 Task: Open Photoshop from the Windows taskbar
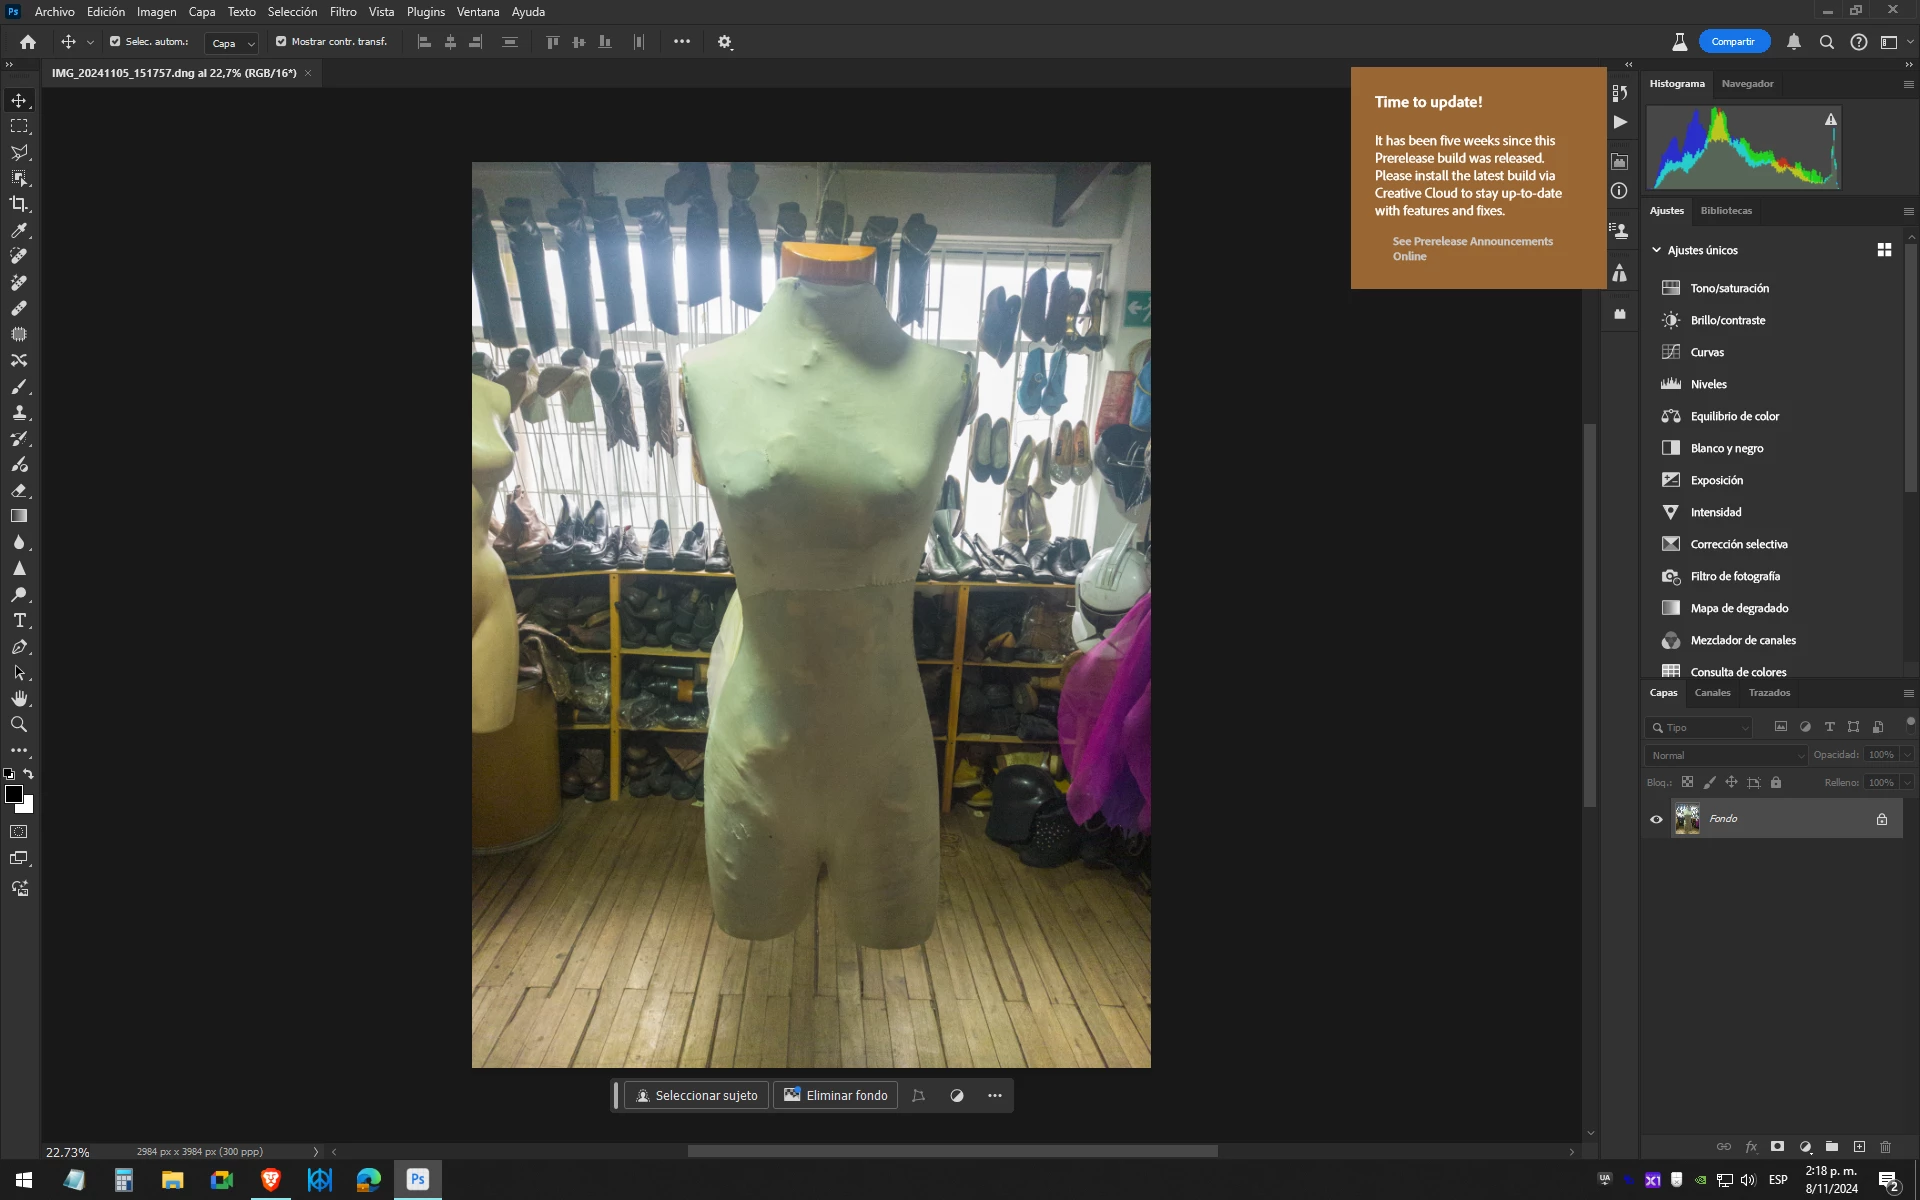pyautogui.click(x=418, y=1179)
